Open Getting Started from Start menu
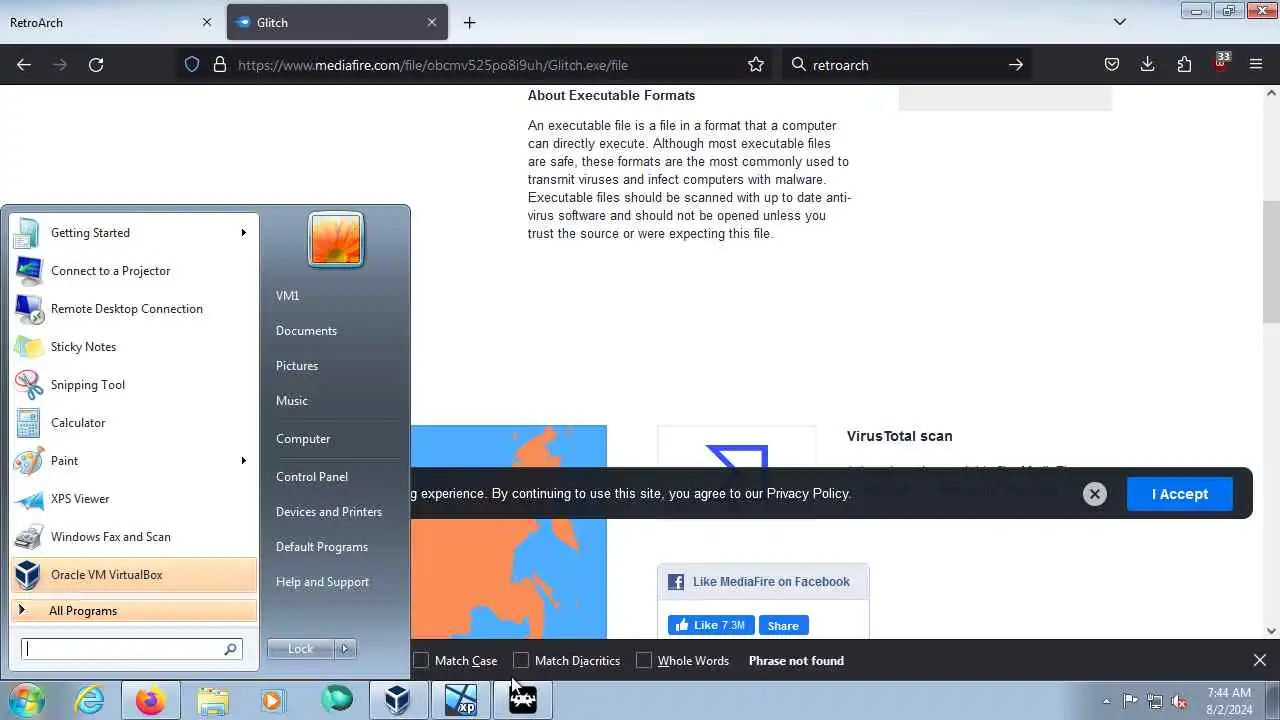This screenshot has height=720, width=1280. pyautogui.click(x=133, y=233)
